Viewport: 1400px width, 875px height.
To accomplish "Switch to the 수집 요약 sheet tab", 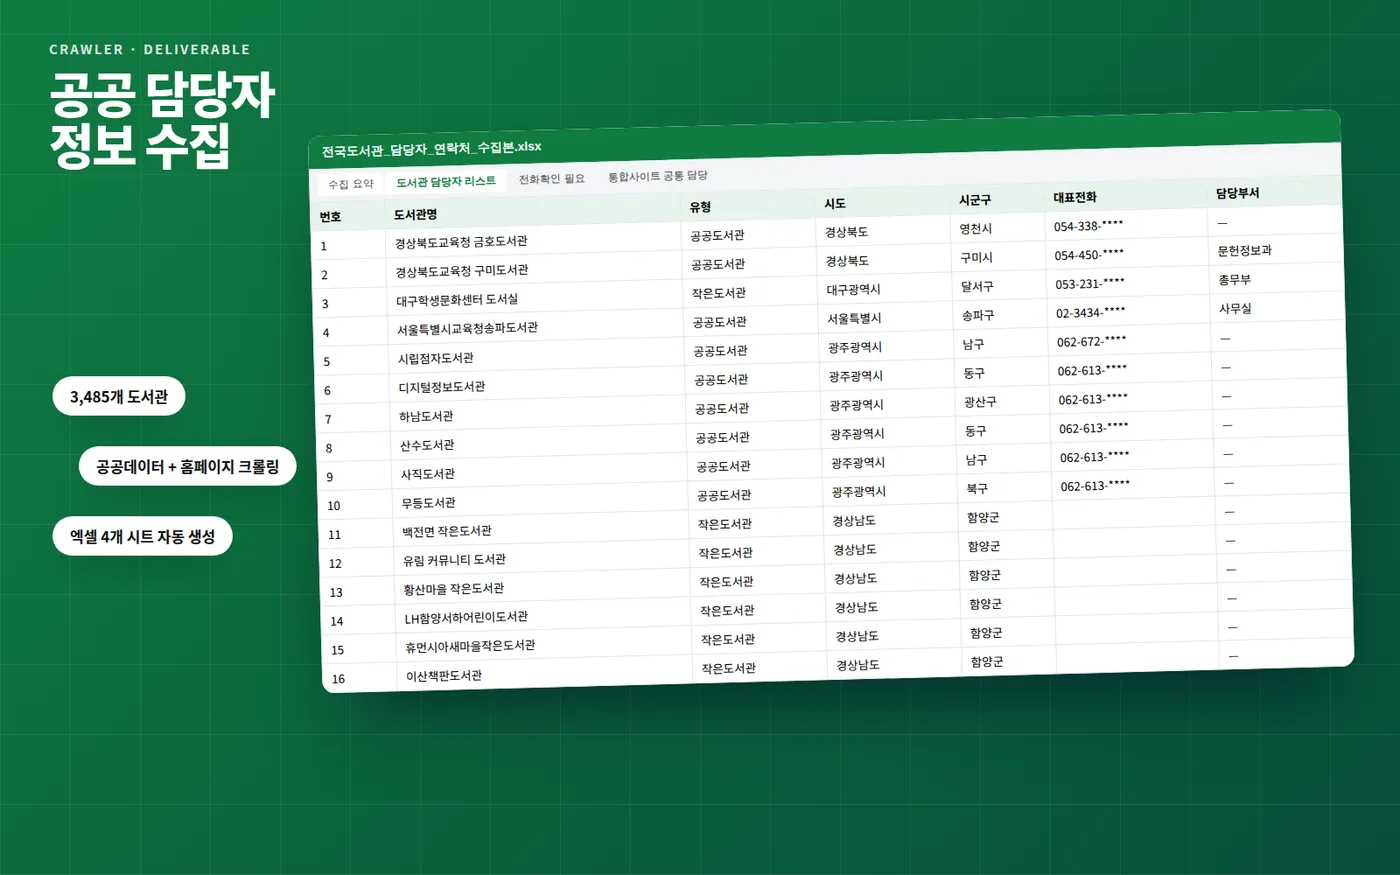I will [x=351, y=184].
